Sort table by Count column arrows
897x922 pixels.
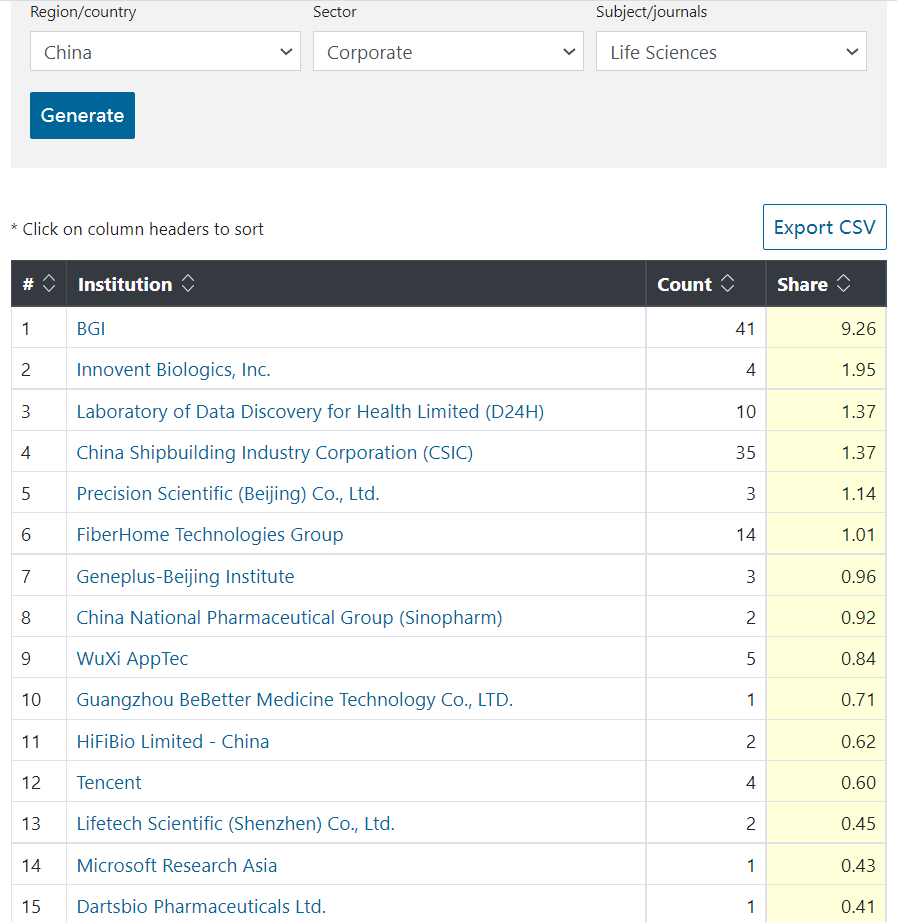coord(727,283)
